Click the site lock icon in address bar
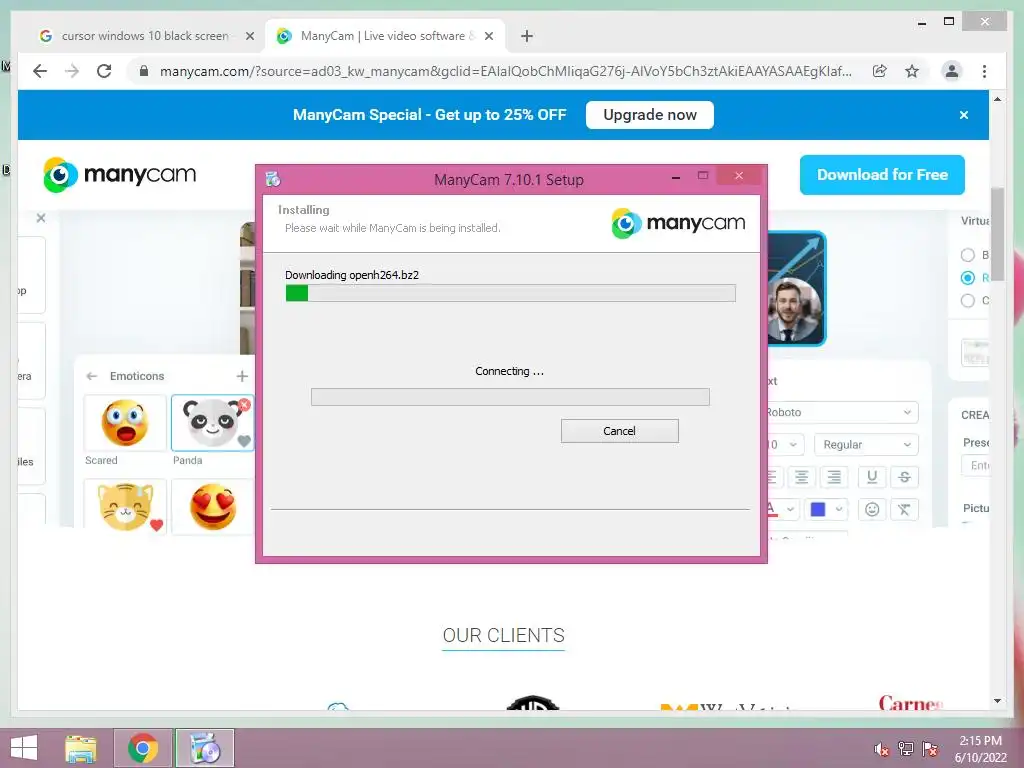The image size is (1024, 768). (x=144, y=71)
